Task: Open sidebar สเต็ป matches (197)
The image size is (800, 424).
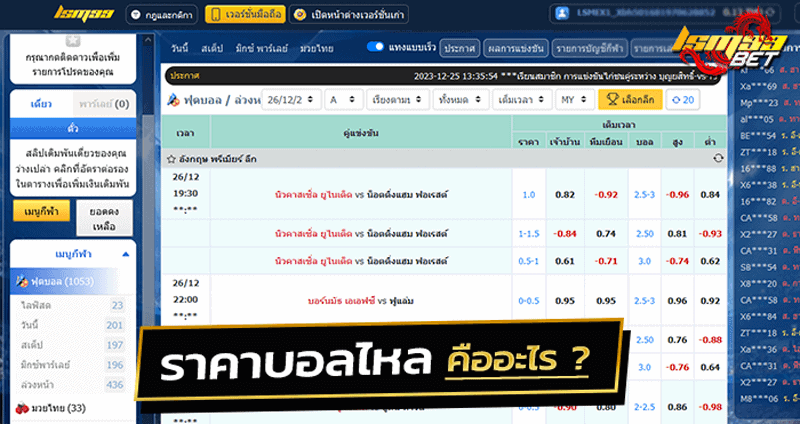Action: (x=72, y=345)
